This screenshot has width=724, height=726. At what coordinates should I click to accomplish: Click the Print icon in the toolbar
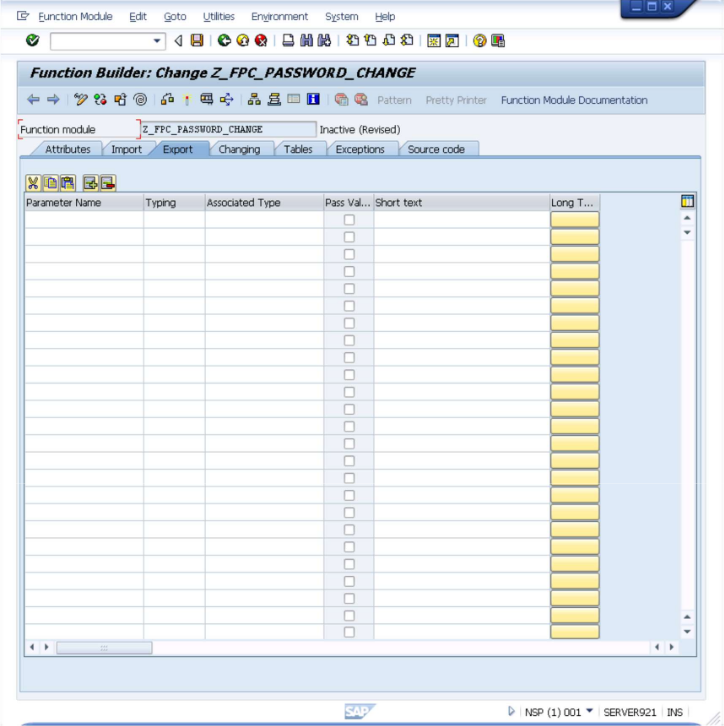[x=288, y=41]
